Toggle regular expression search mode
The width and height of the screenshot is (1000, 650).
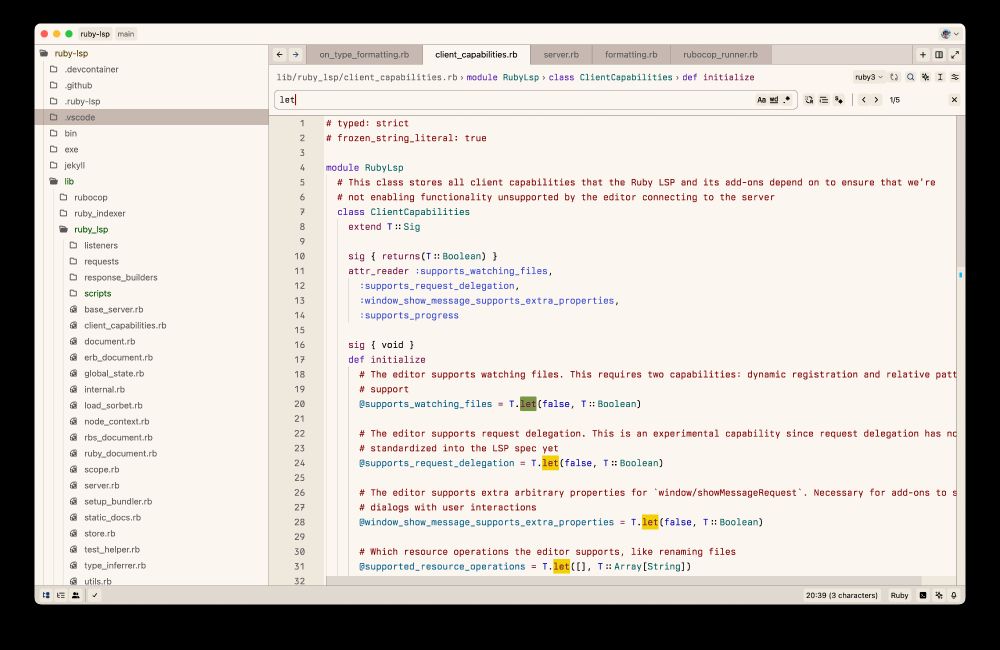tap(786, 99)
